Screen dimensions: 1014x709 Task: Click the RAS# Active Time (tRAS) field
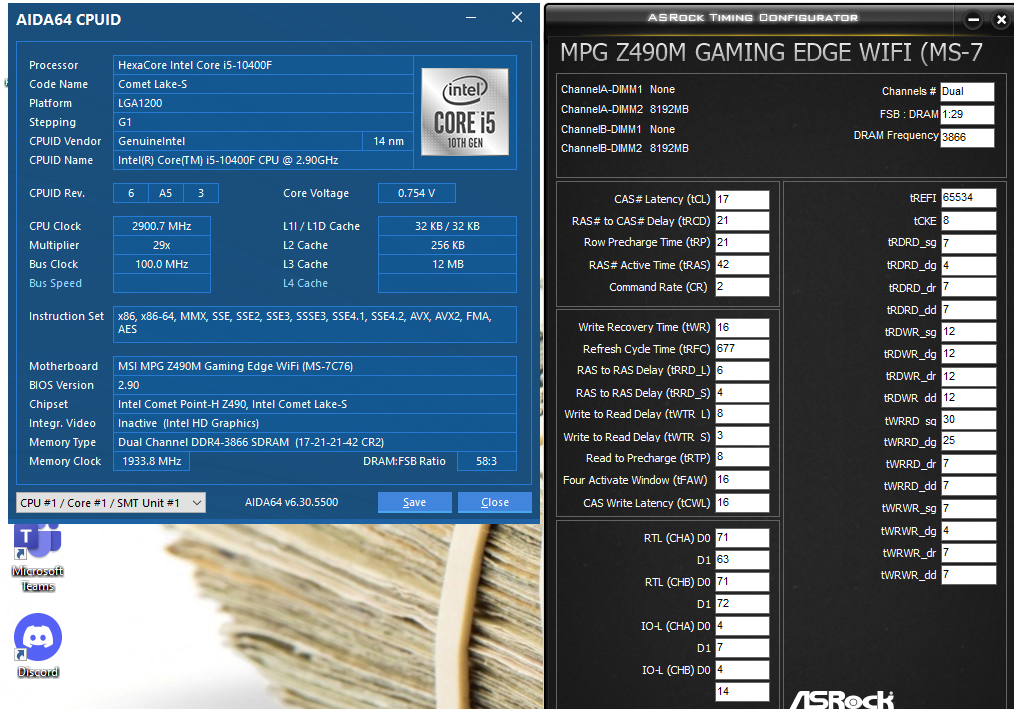coord(742,265)
